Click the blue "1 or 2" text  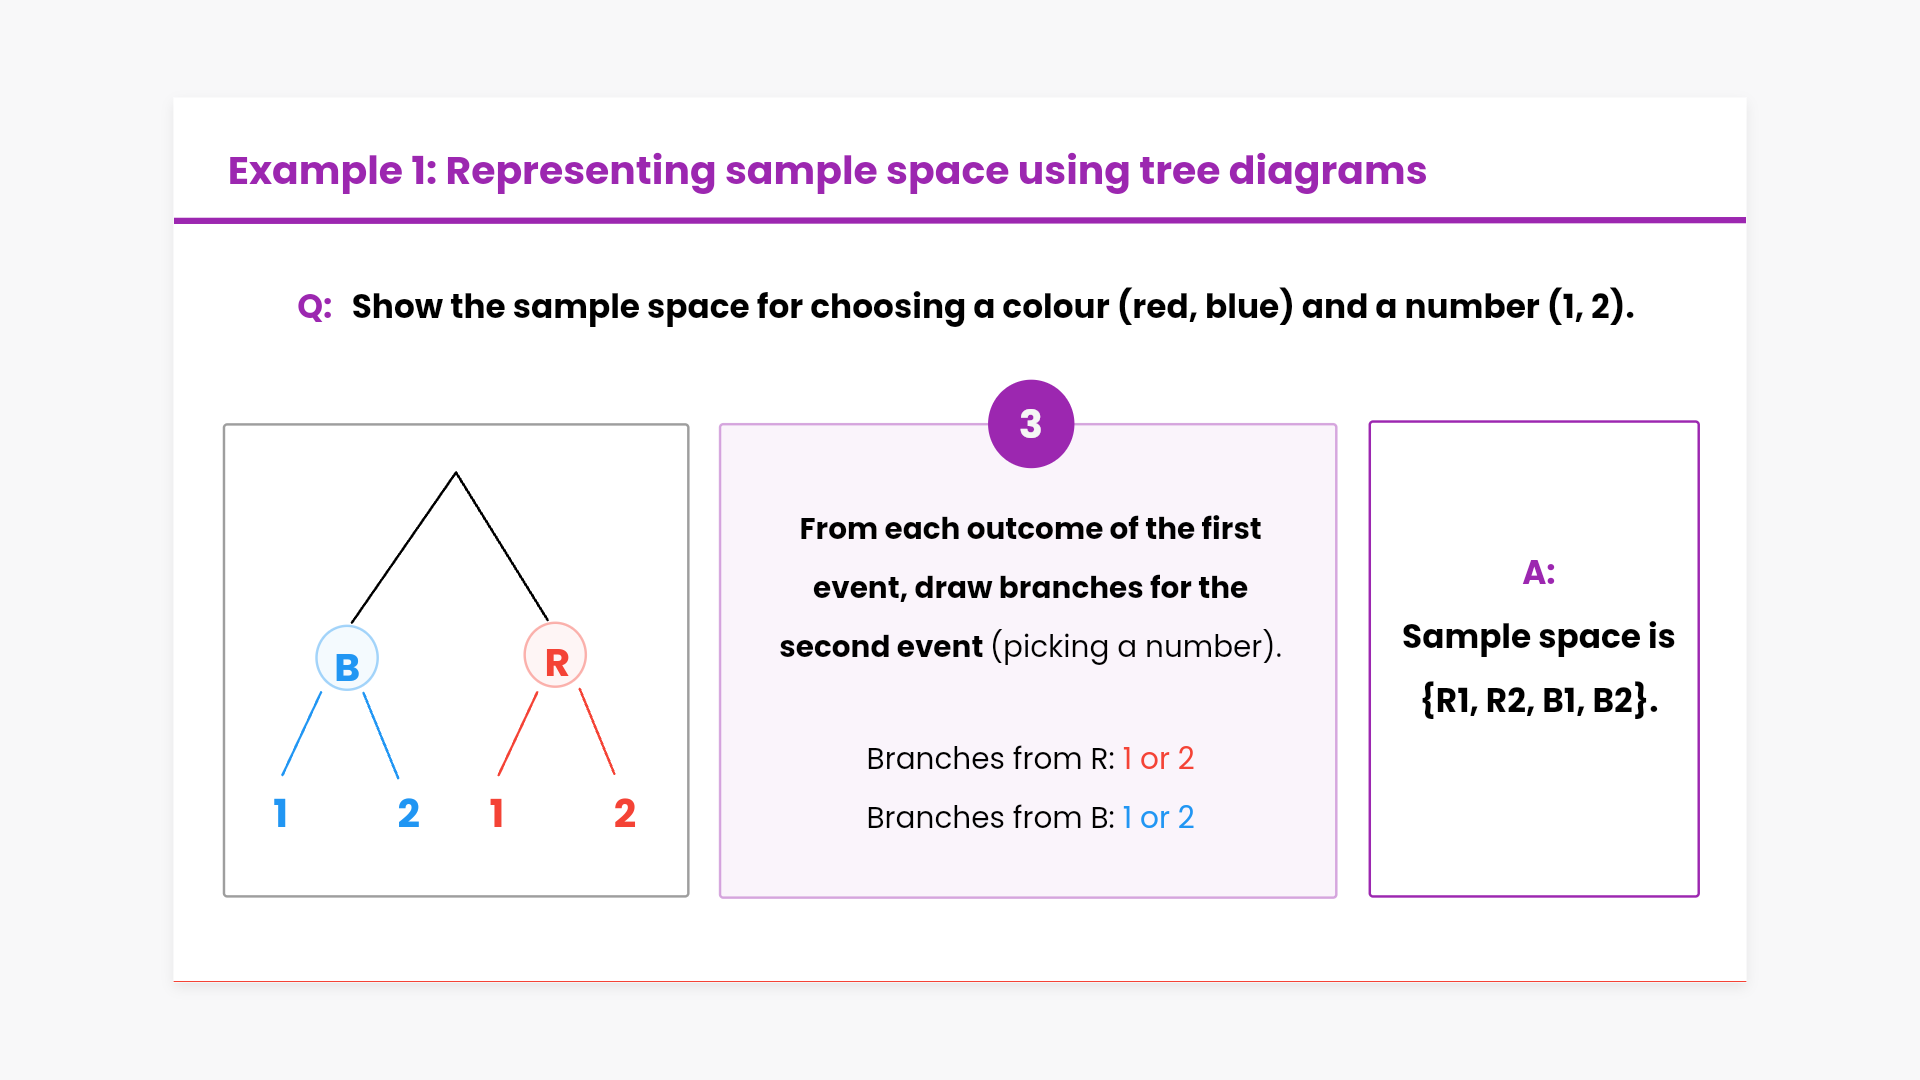(x=1158, y=818)
